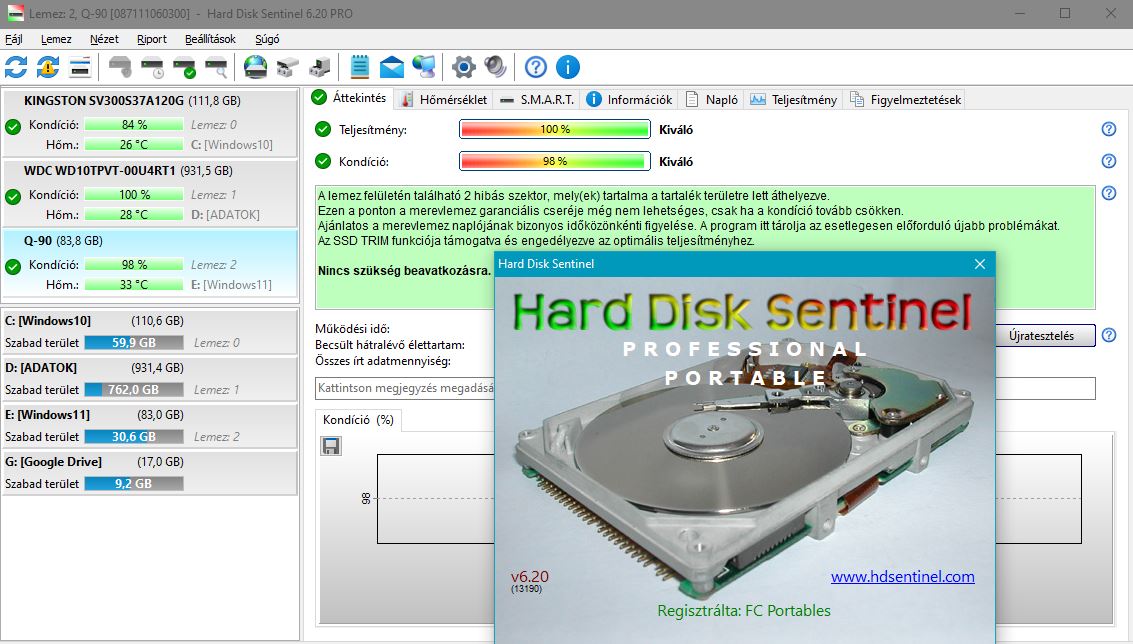Click help icon next to Újratesztelés button
Image resolution: width=1133 pixels, height=644 pixels.
click(x=1108, y=335)
